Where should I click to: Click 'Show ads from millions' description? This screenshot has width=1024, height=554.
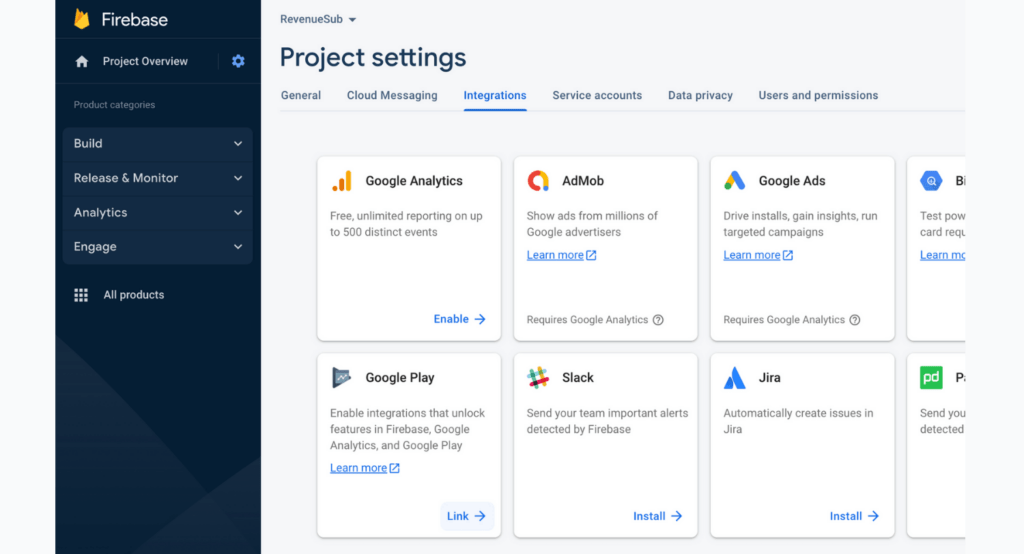[592, 224]
